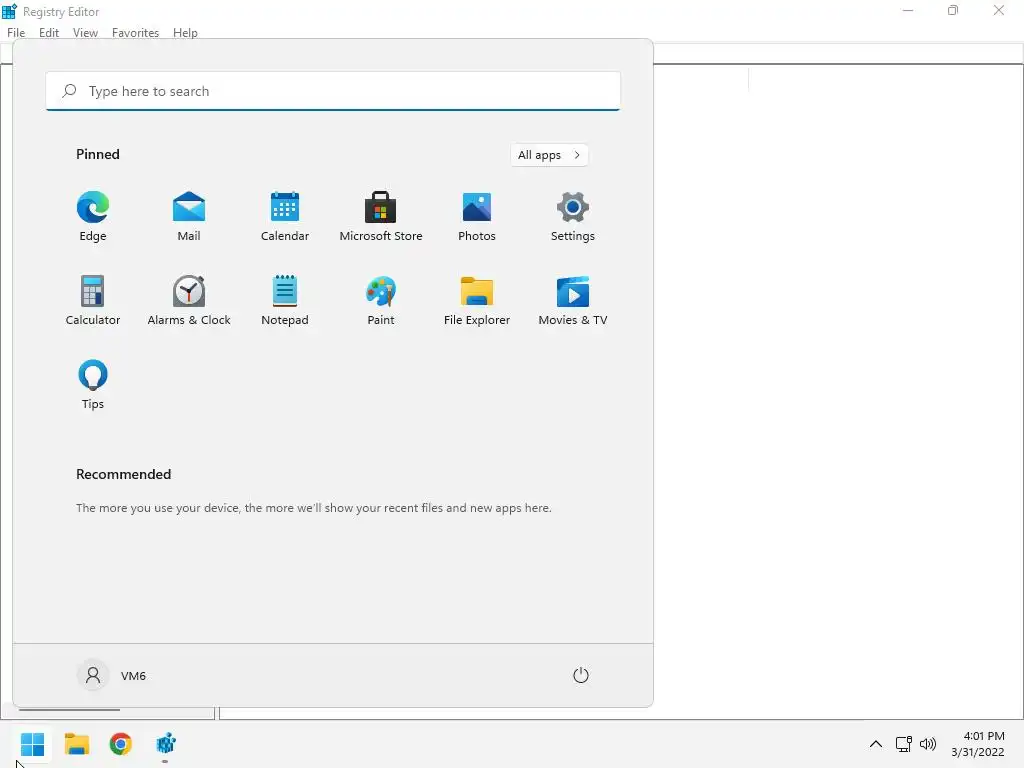Open the Paint app
The width and height of the screenshot is (1024, 768).
coord(381,300)
